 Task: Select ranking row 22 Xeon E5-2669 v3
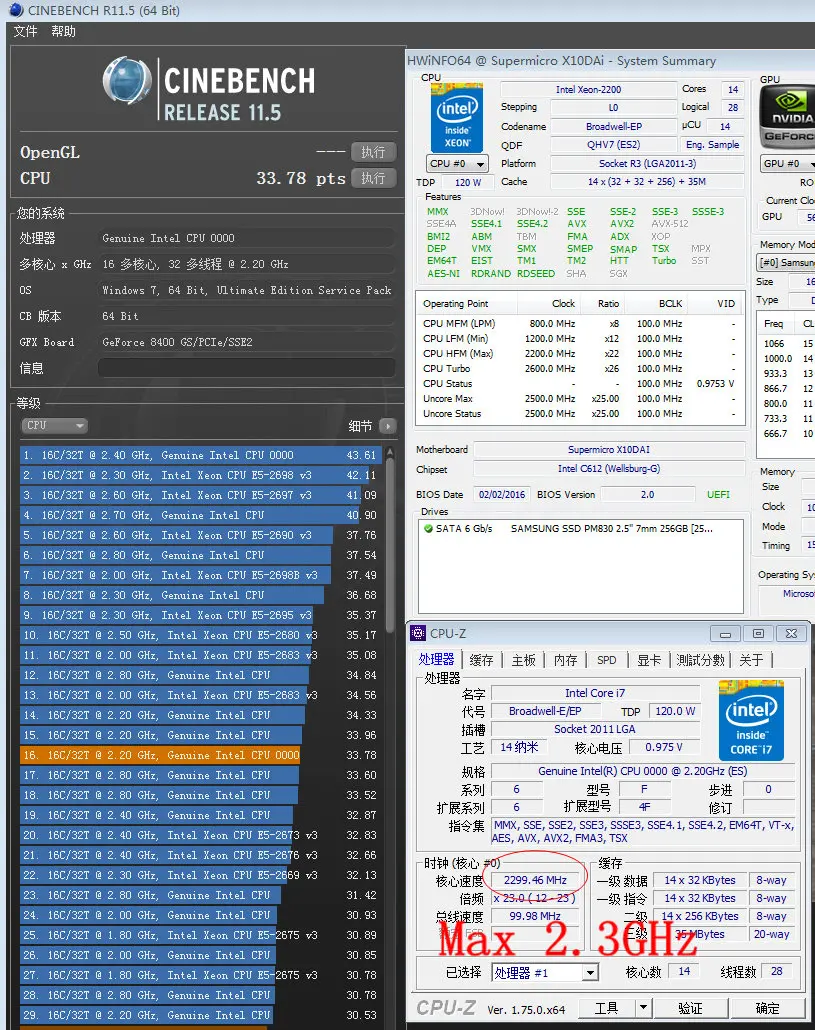pyautogui.click(x=201, y=876)
